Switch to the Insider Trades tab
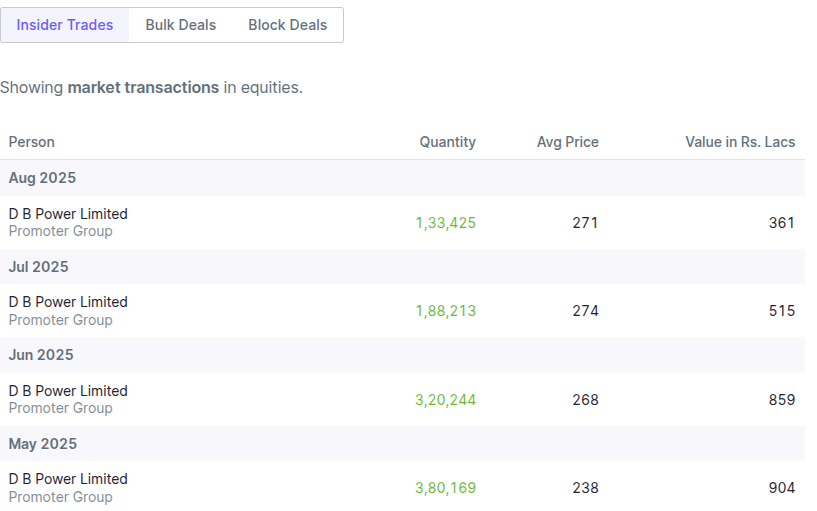 65,25
